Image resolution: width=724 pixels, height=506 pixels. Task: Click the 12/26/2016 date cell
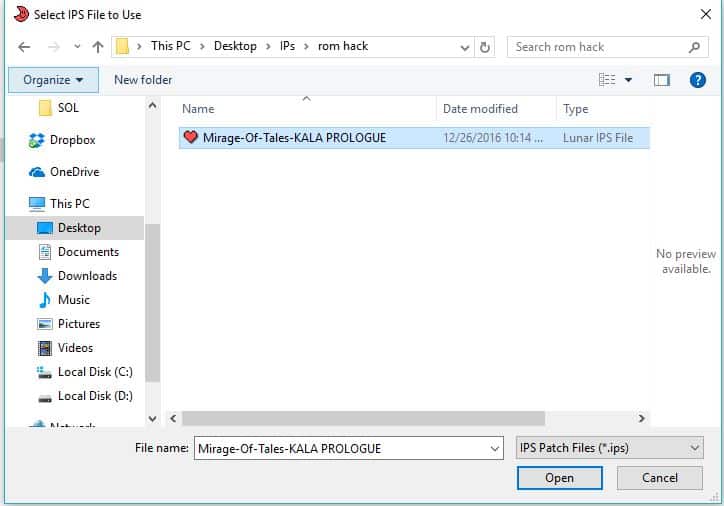[493, 138]
